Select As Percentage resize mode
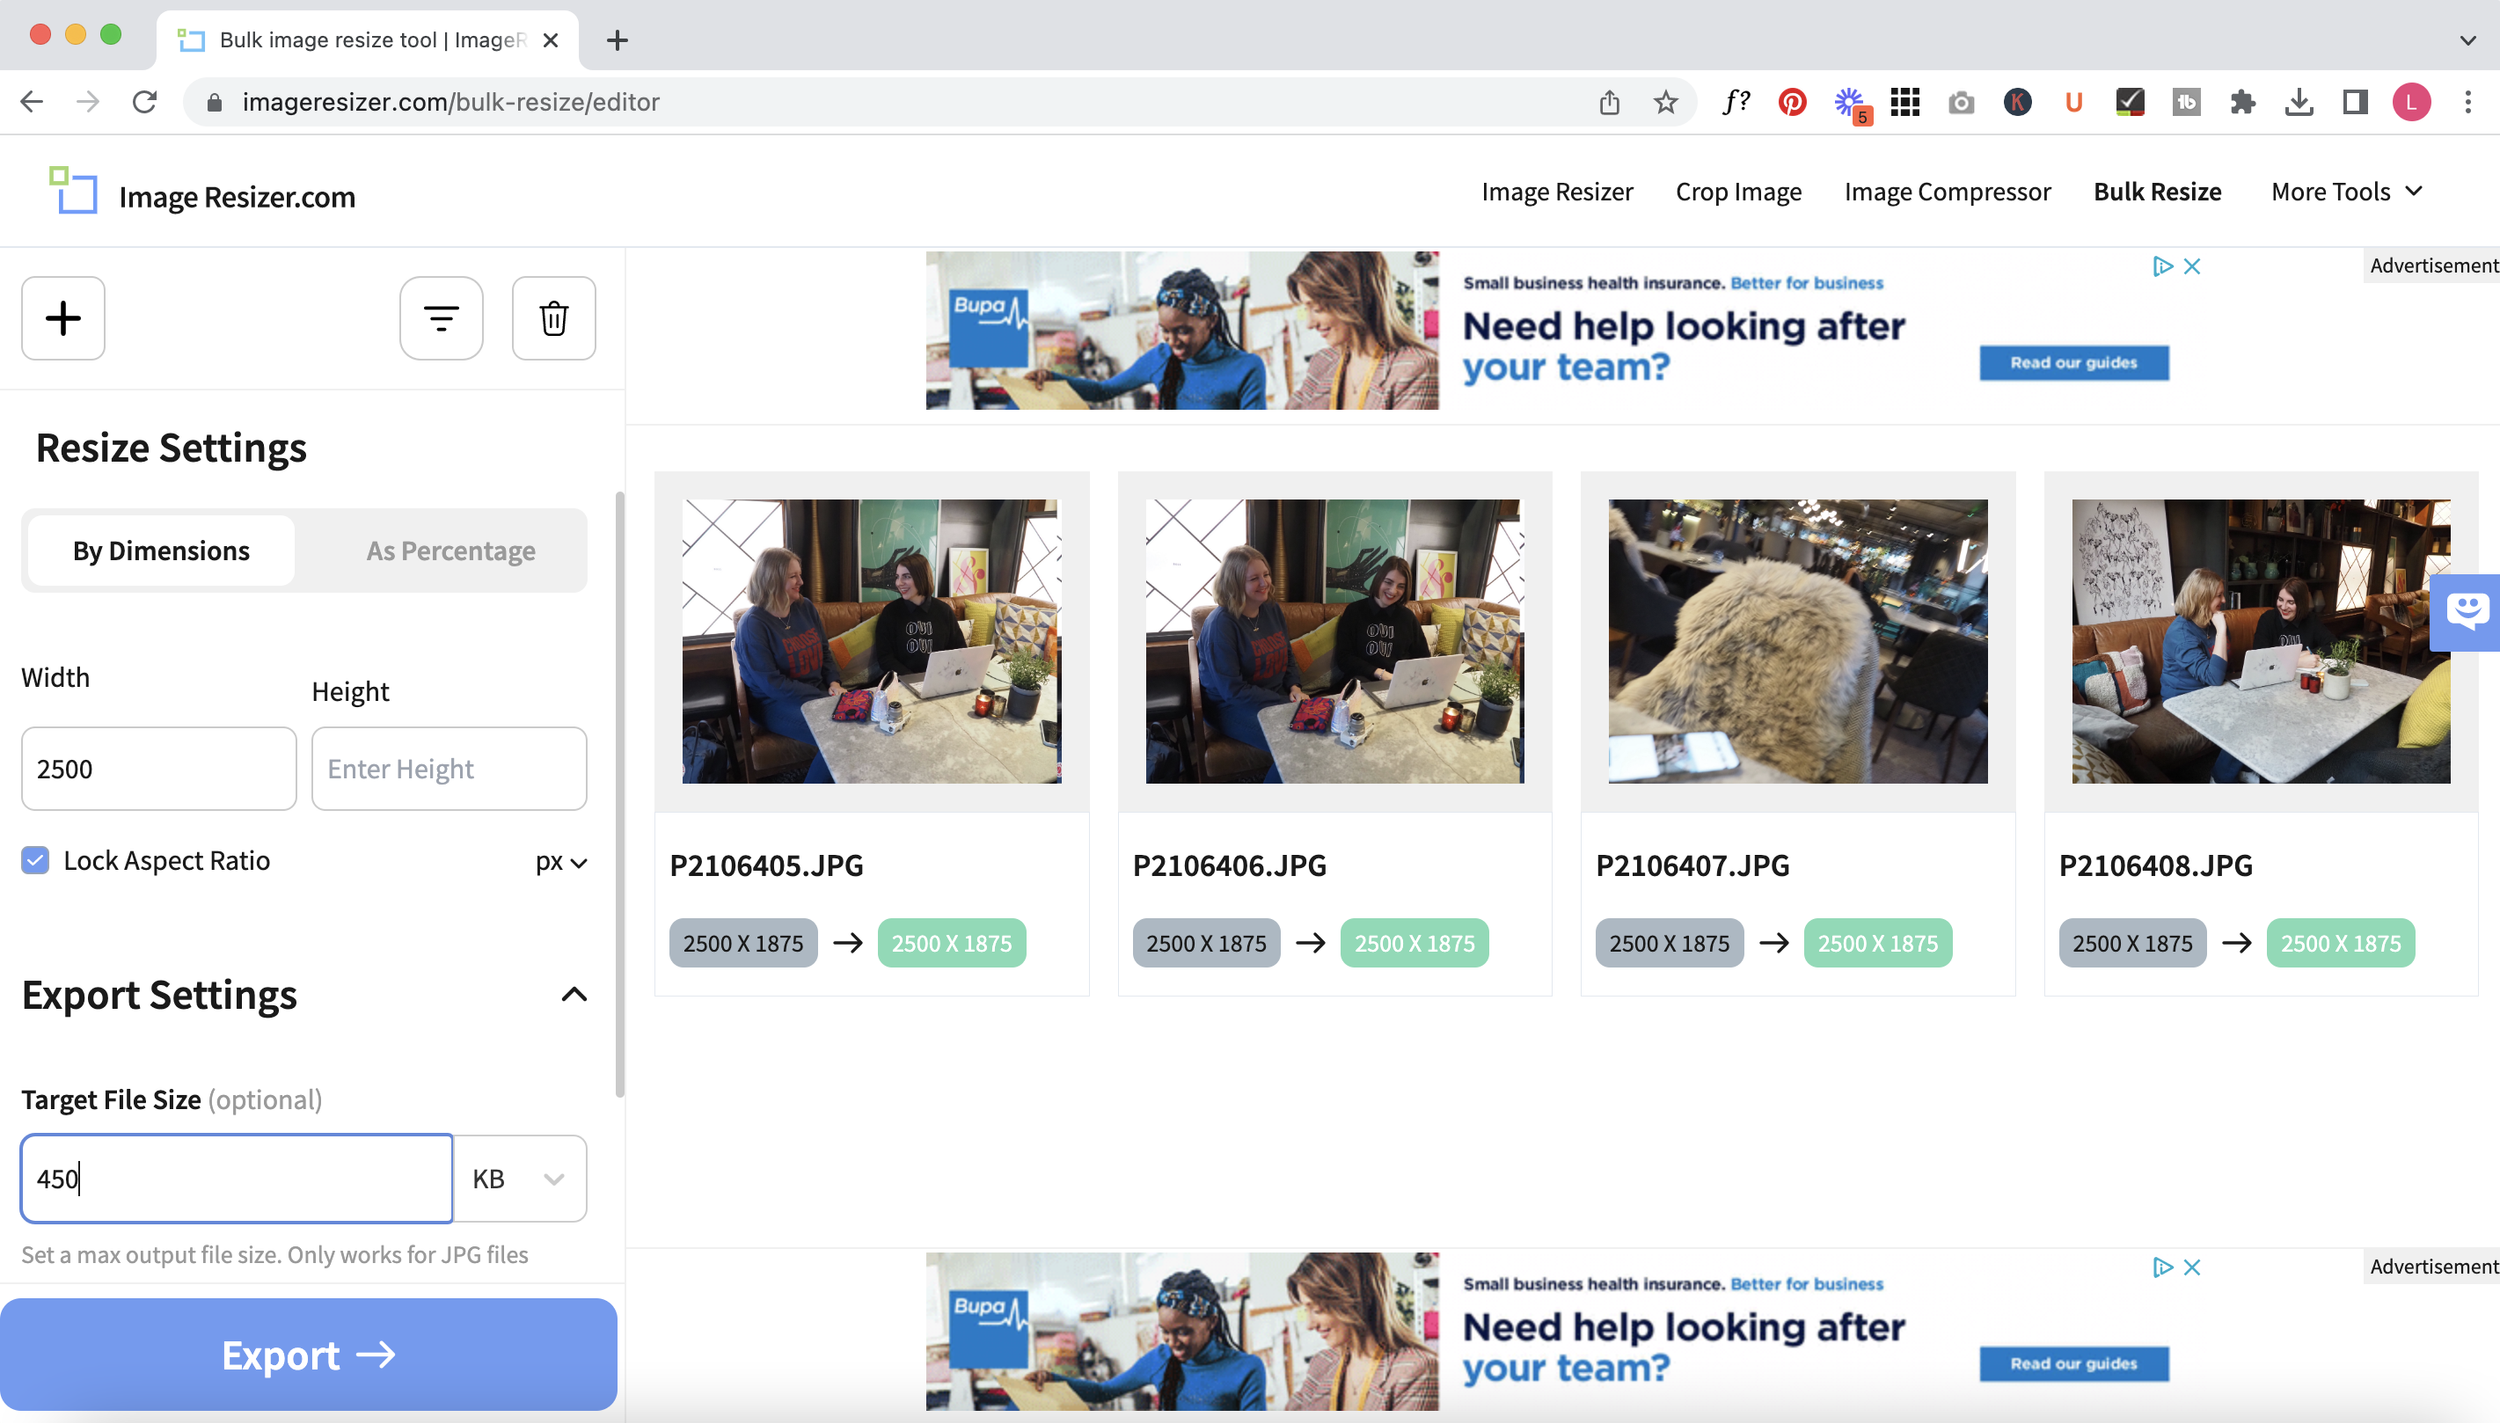The height and width of the screenshot is (1423, 2500). pos(451,551)
